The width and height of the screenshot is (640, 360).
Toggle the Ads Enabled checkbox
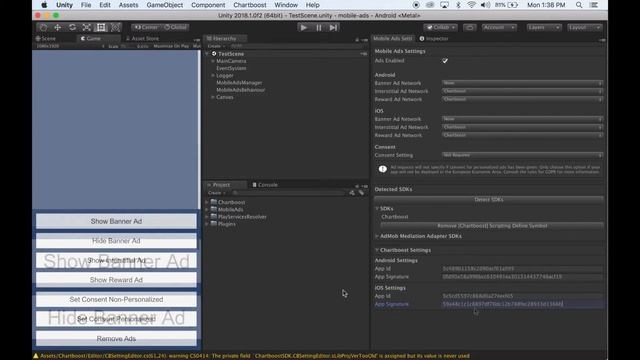445,61
